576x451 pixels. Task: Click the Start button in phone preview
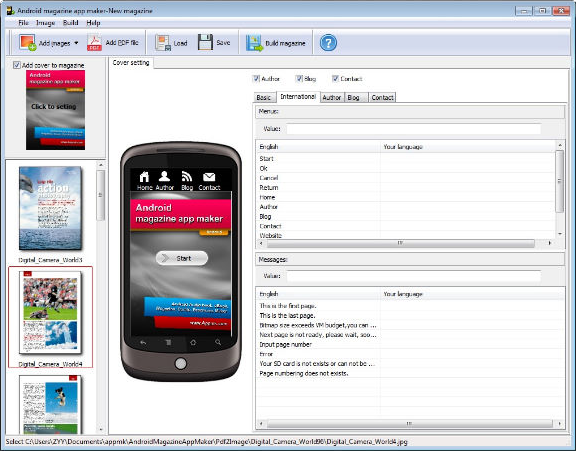[x=182, y=258]
